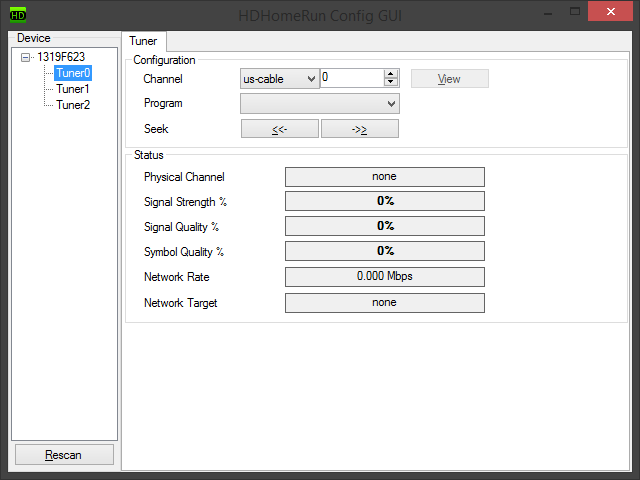This screenshot has width=640, height=480.
Task: Click the HD application icon in title bar
Action: coord(18,15)
